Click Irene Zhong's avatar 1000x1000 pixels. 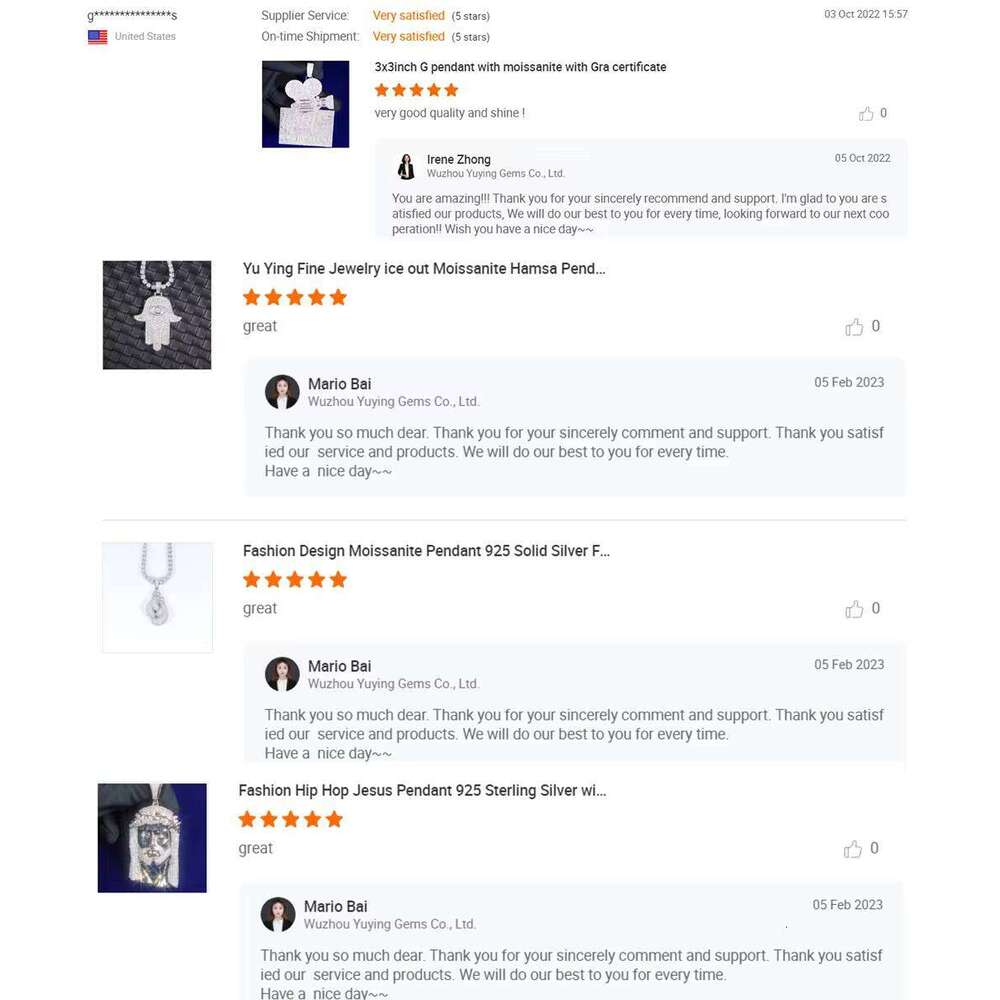(x=406, y=166)
